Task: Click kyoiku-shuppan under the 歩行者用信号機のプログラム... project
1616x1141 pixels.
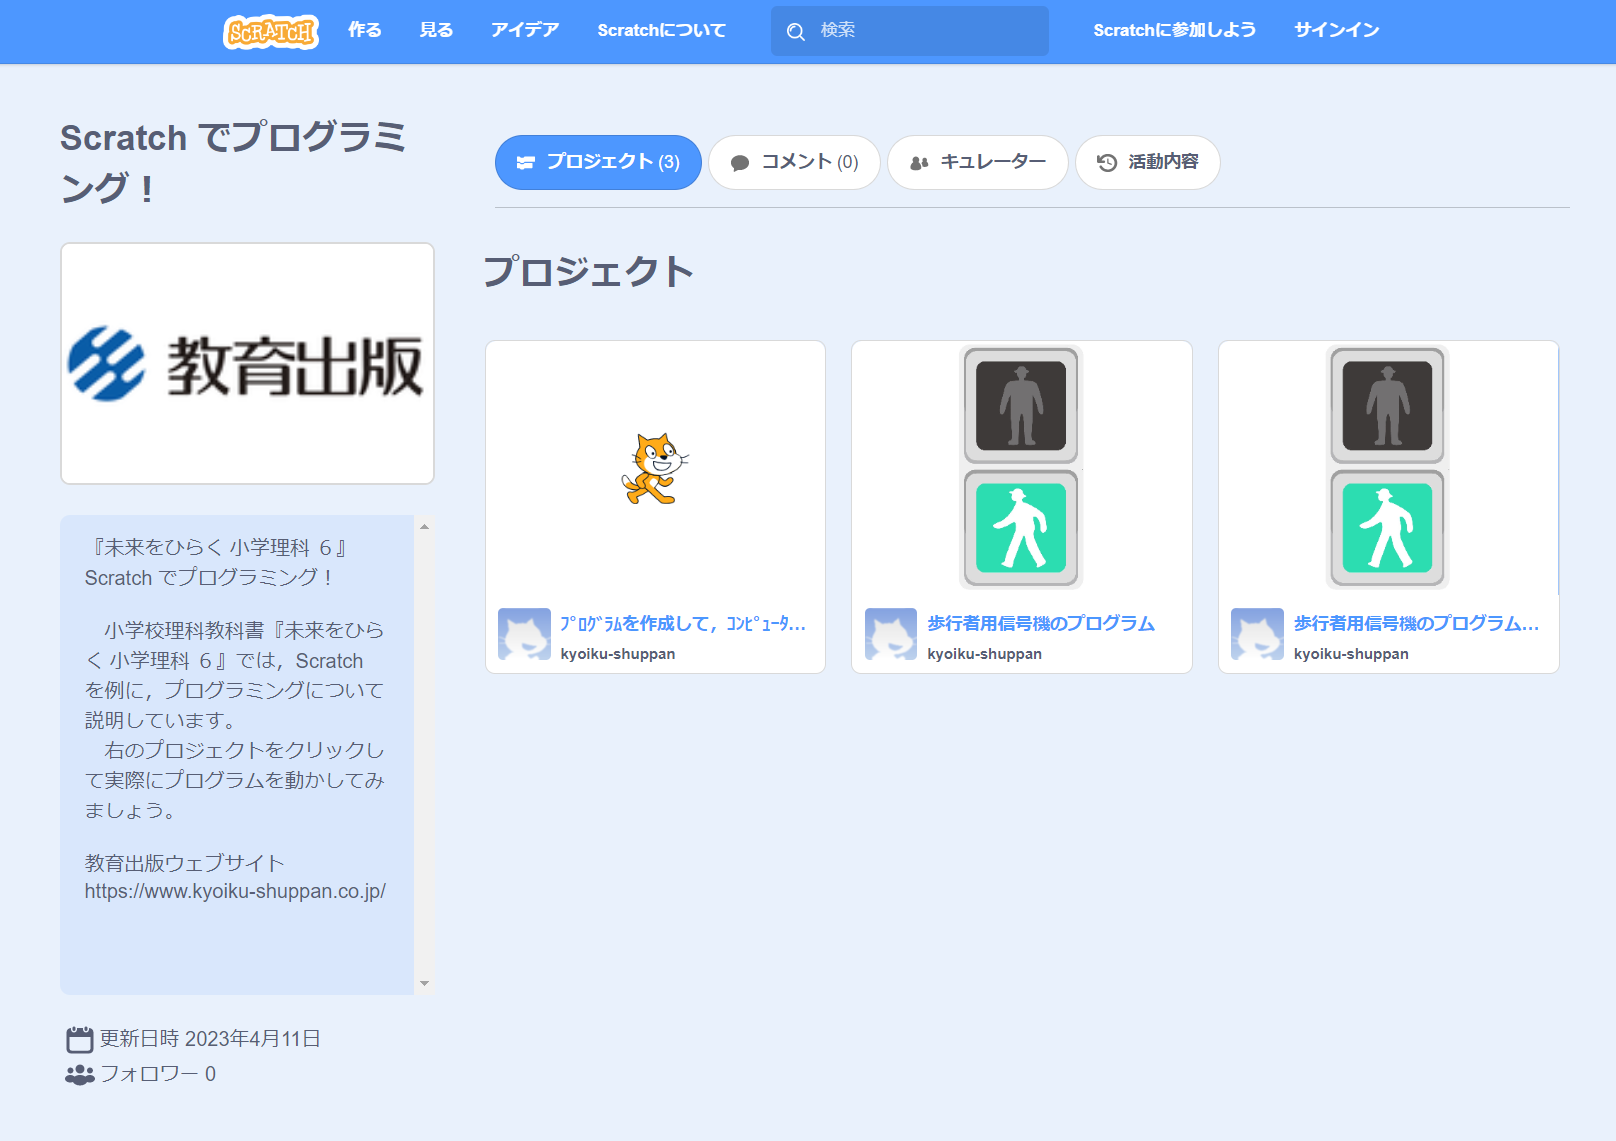Action: [1351, 654]
